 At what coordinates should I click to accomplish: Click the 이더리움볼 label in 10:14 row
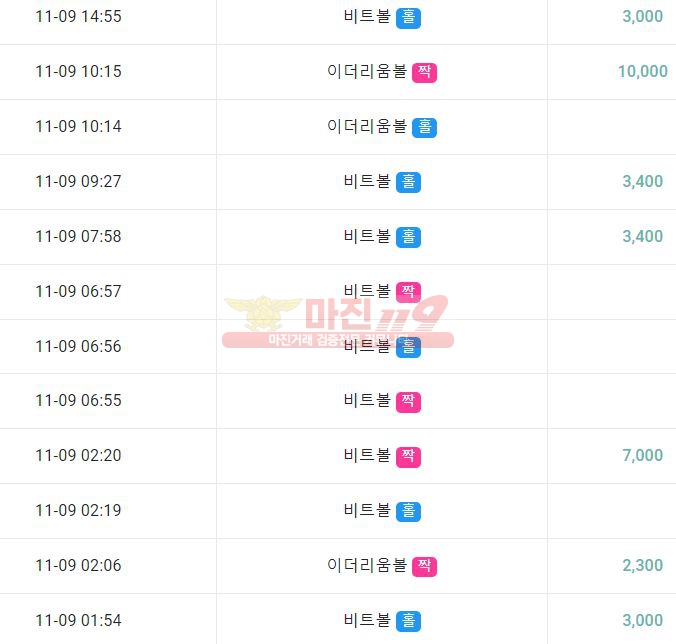pyautogui.click(x=367, y=126)
